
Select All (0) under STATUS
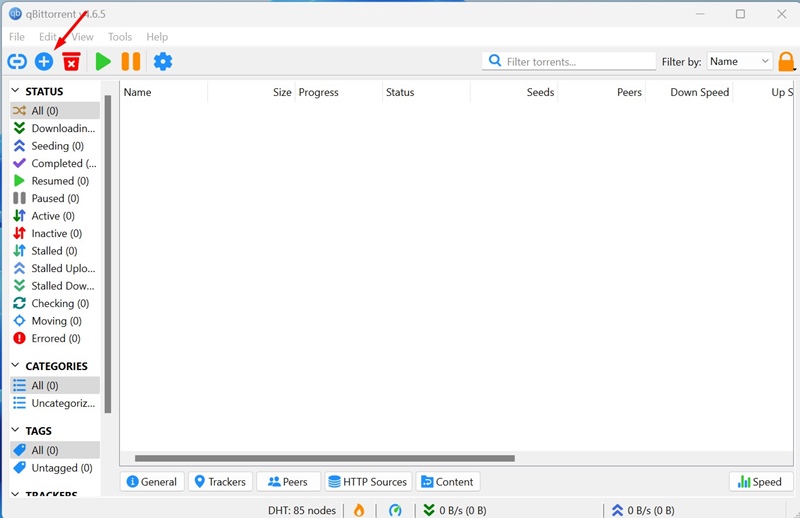coord(55,111)
